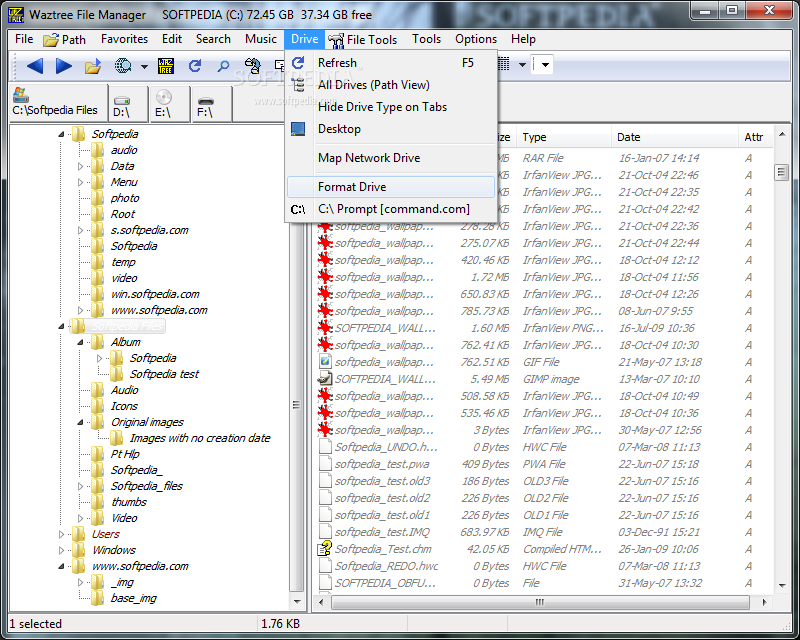Open the Search menu
Viewport: 800px width, 640px height.
pyautogui.click(x=213, y=39)
